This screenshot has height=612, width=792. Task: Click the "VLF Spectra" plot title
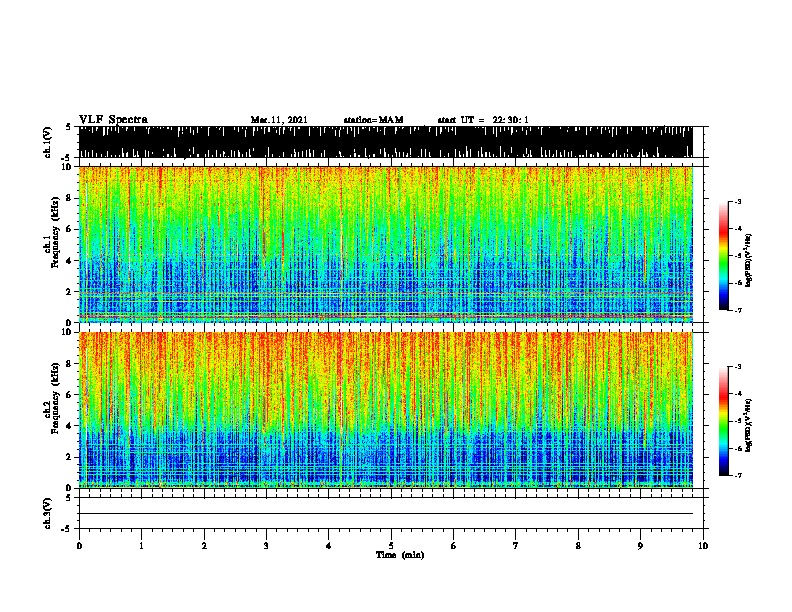(x=113, y=120)
